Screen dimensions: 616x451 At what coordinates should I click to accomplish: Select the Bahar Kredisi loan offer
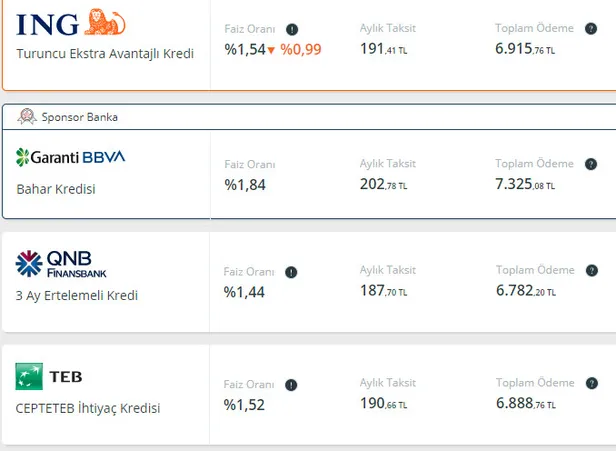[56, 188]
